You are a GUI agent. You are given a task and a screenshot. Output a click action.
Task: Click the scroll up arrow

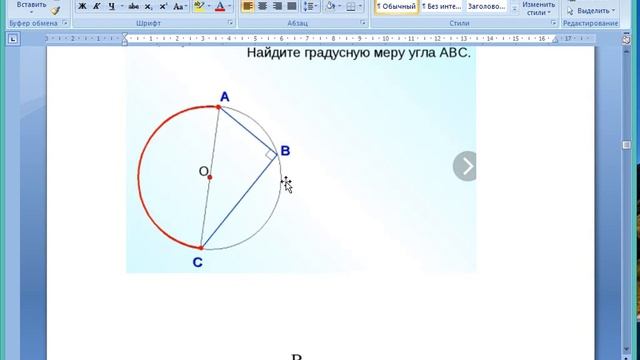coord(627,52)
